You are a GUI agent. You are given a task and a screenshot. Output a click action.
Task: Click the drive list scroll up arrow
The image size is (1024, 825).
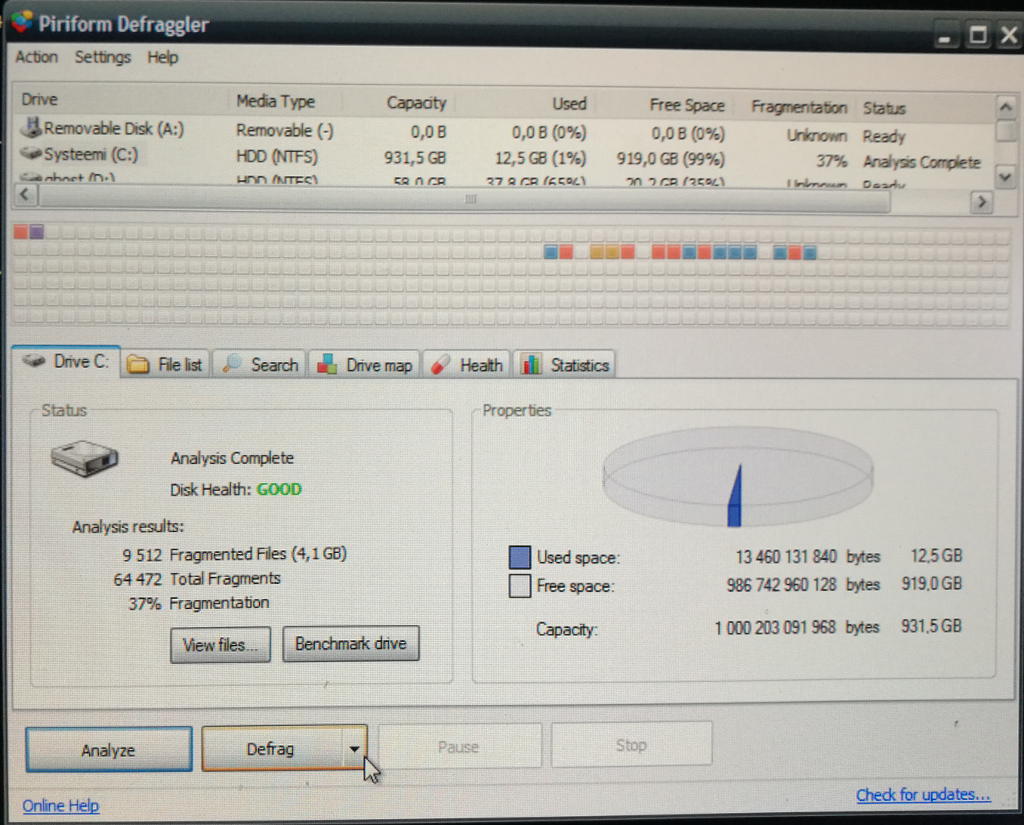tap(1006, 106)
